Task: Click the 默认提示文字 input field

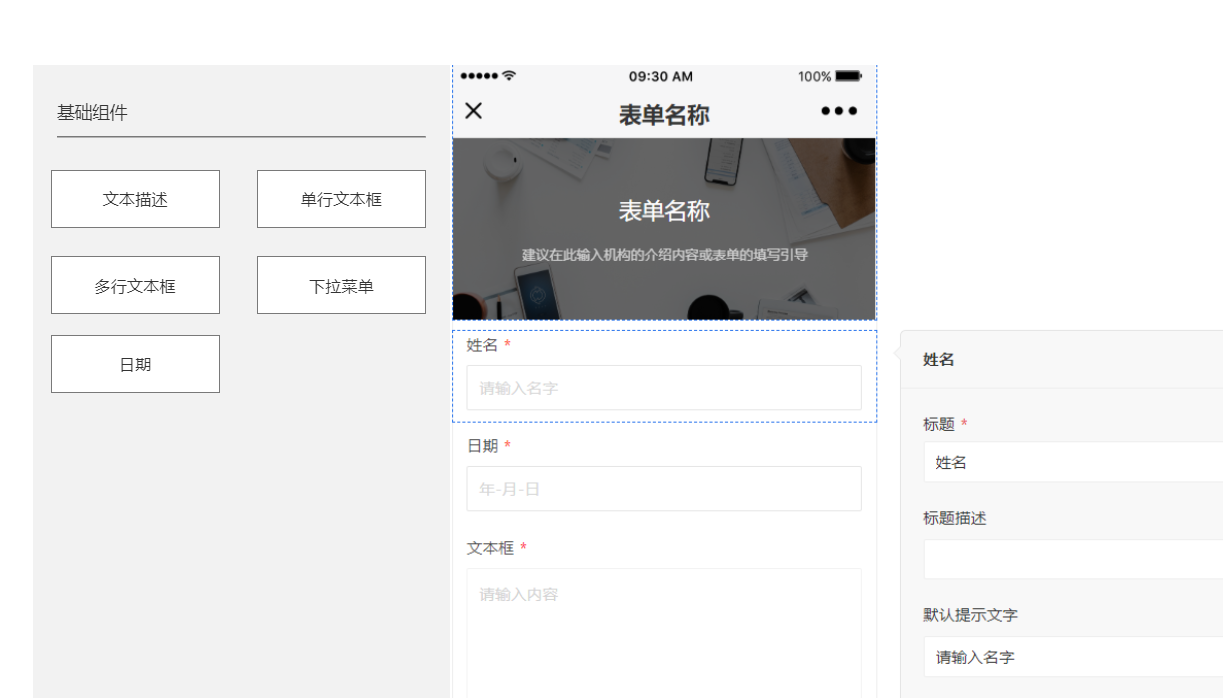Action: coord(1073,657)
